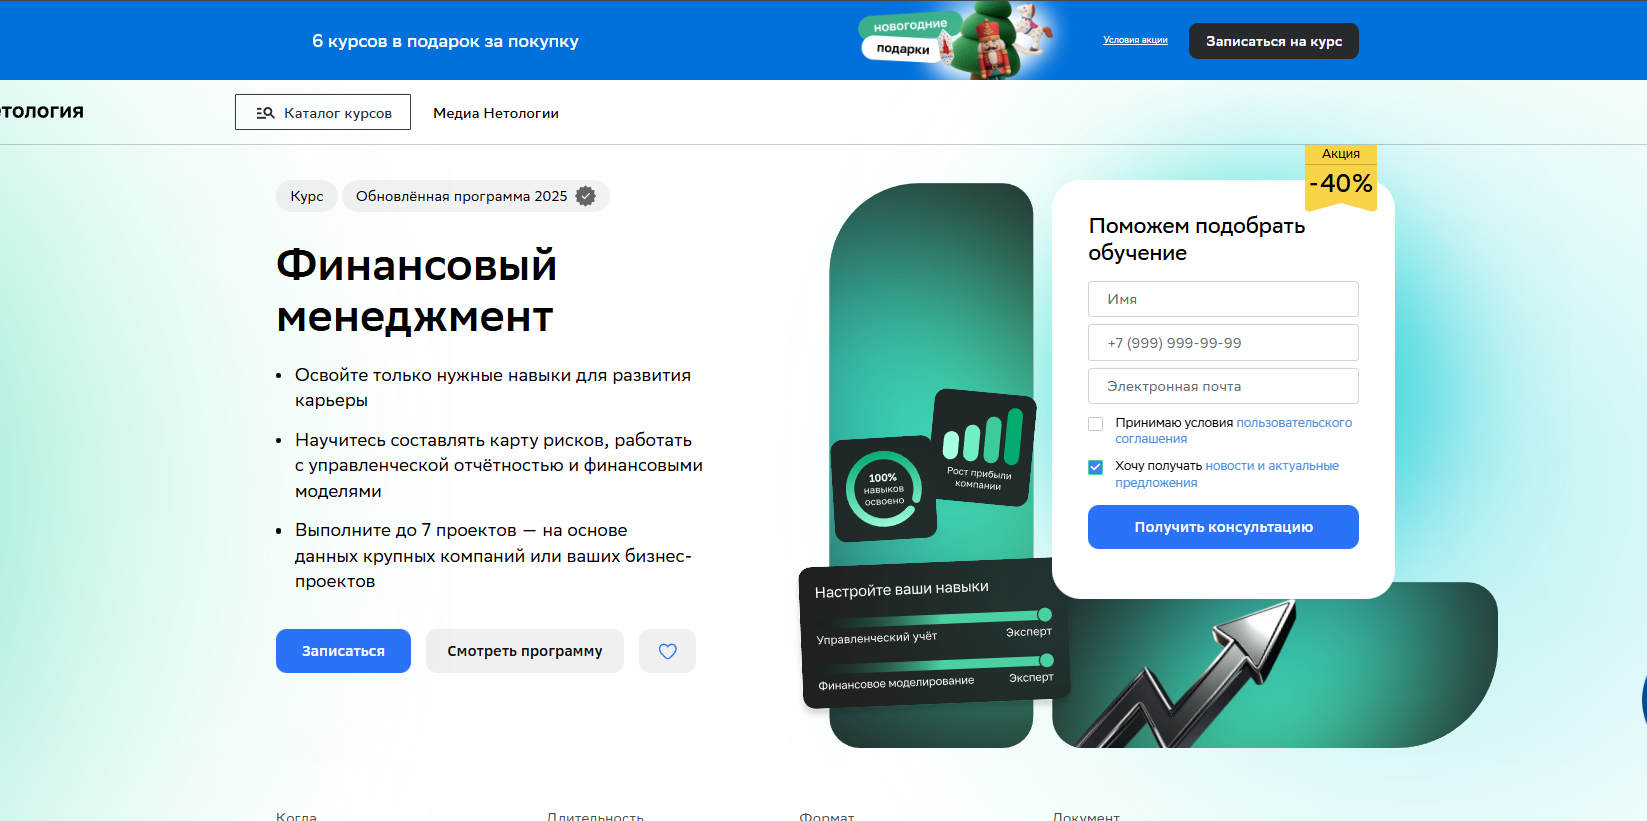This screenshot has width=1647, height=821.
Task: Click the Курс tag label
Action: pyautogui.click(x=307, y=196)
